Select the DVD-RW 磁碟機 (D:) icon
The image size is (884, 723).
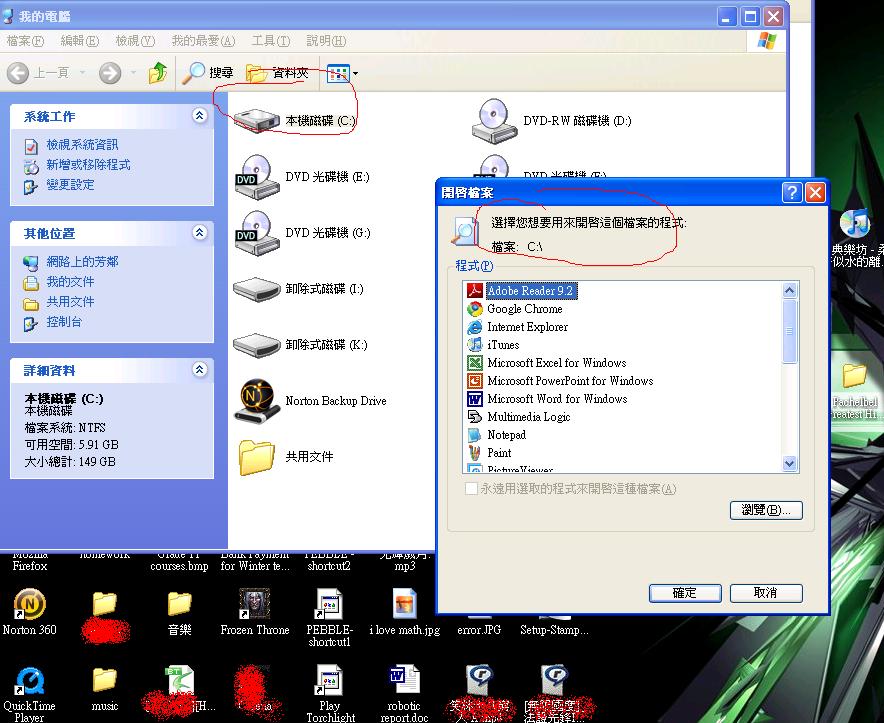[496, 120]
